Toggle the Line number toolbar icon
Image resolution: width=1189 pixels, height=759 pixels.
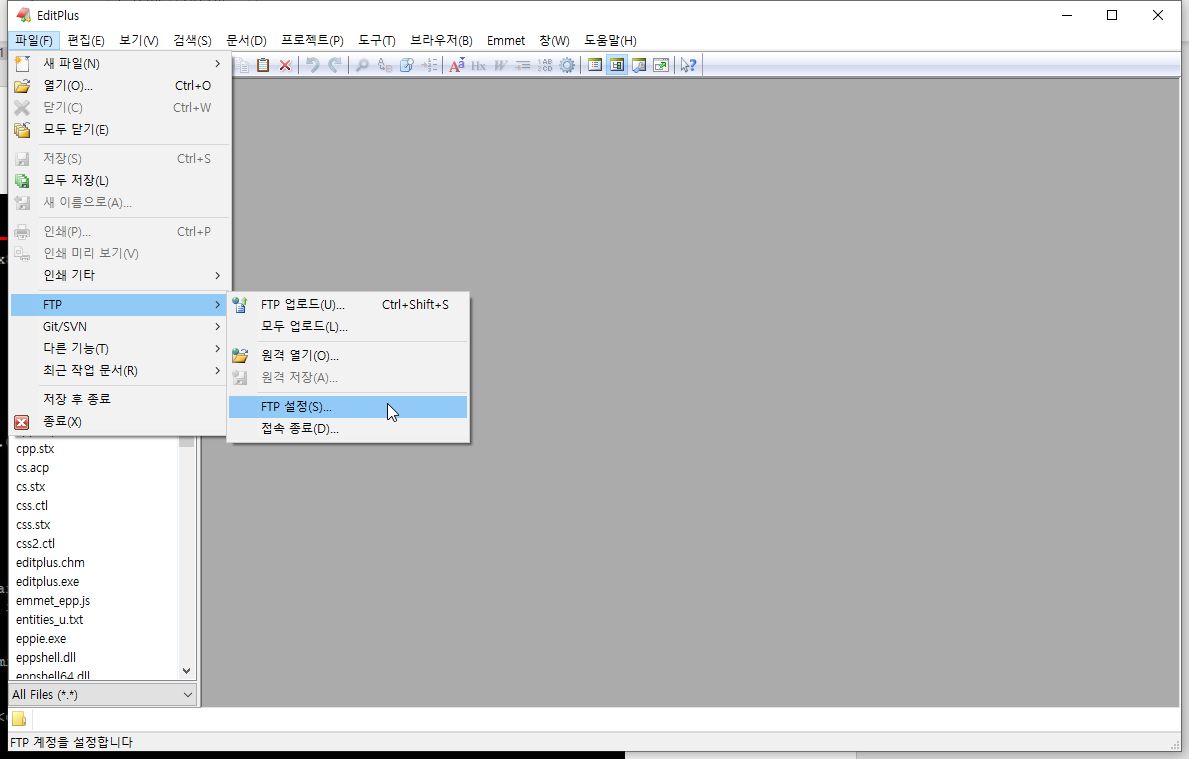(544, 65)
